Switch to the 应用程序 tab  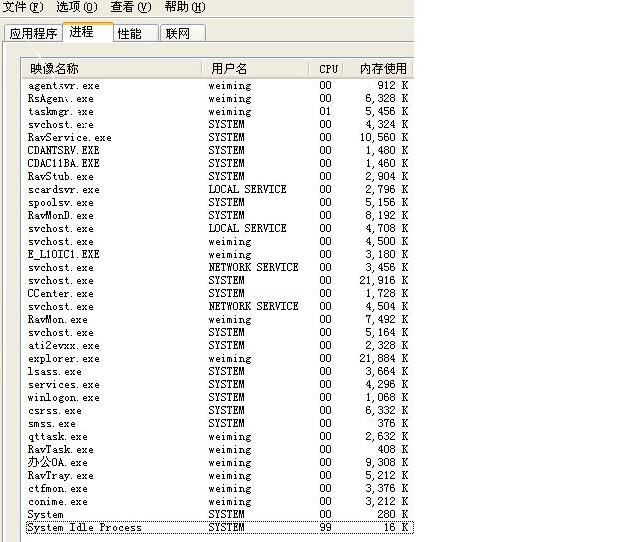point(33,33)
